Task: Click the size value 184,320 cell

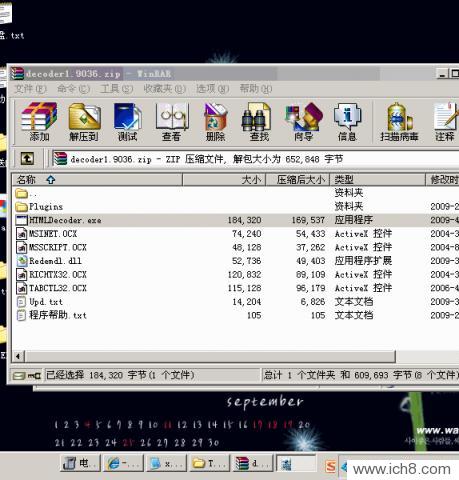Action: point(244,220)
